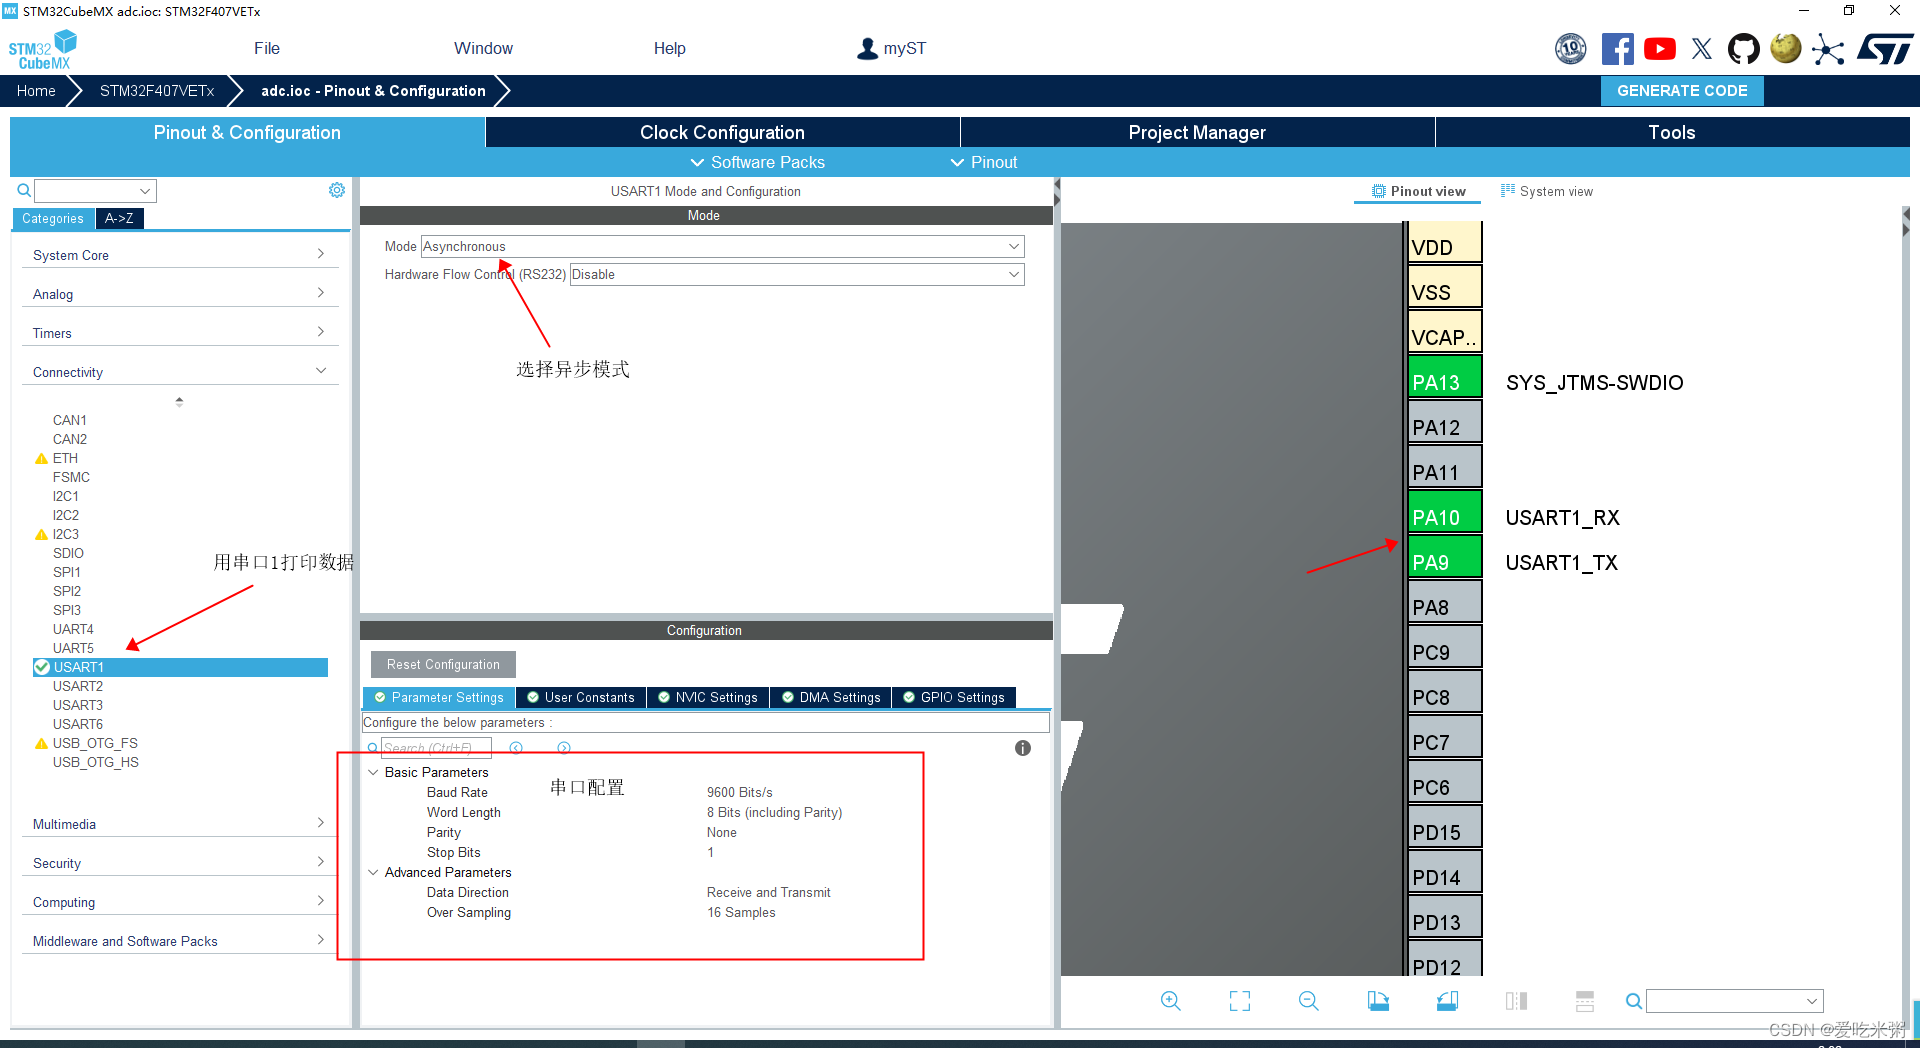Open the GPIO Settings tab
The width and height of the screenshot is (1920, 1048).
click(x=954, y=697)
